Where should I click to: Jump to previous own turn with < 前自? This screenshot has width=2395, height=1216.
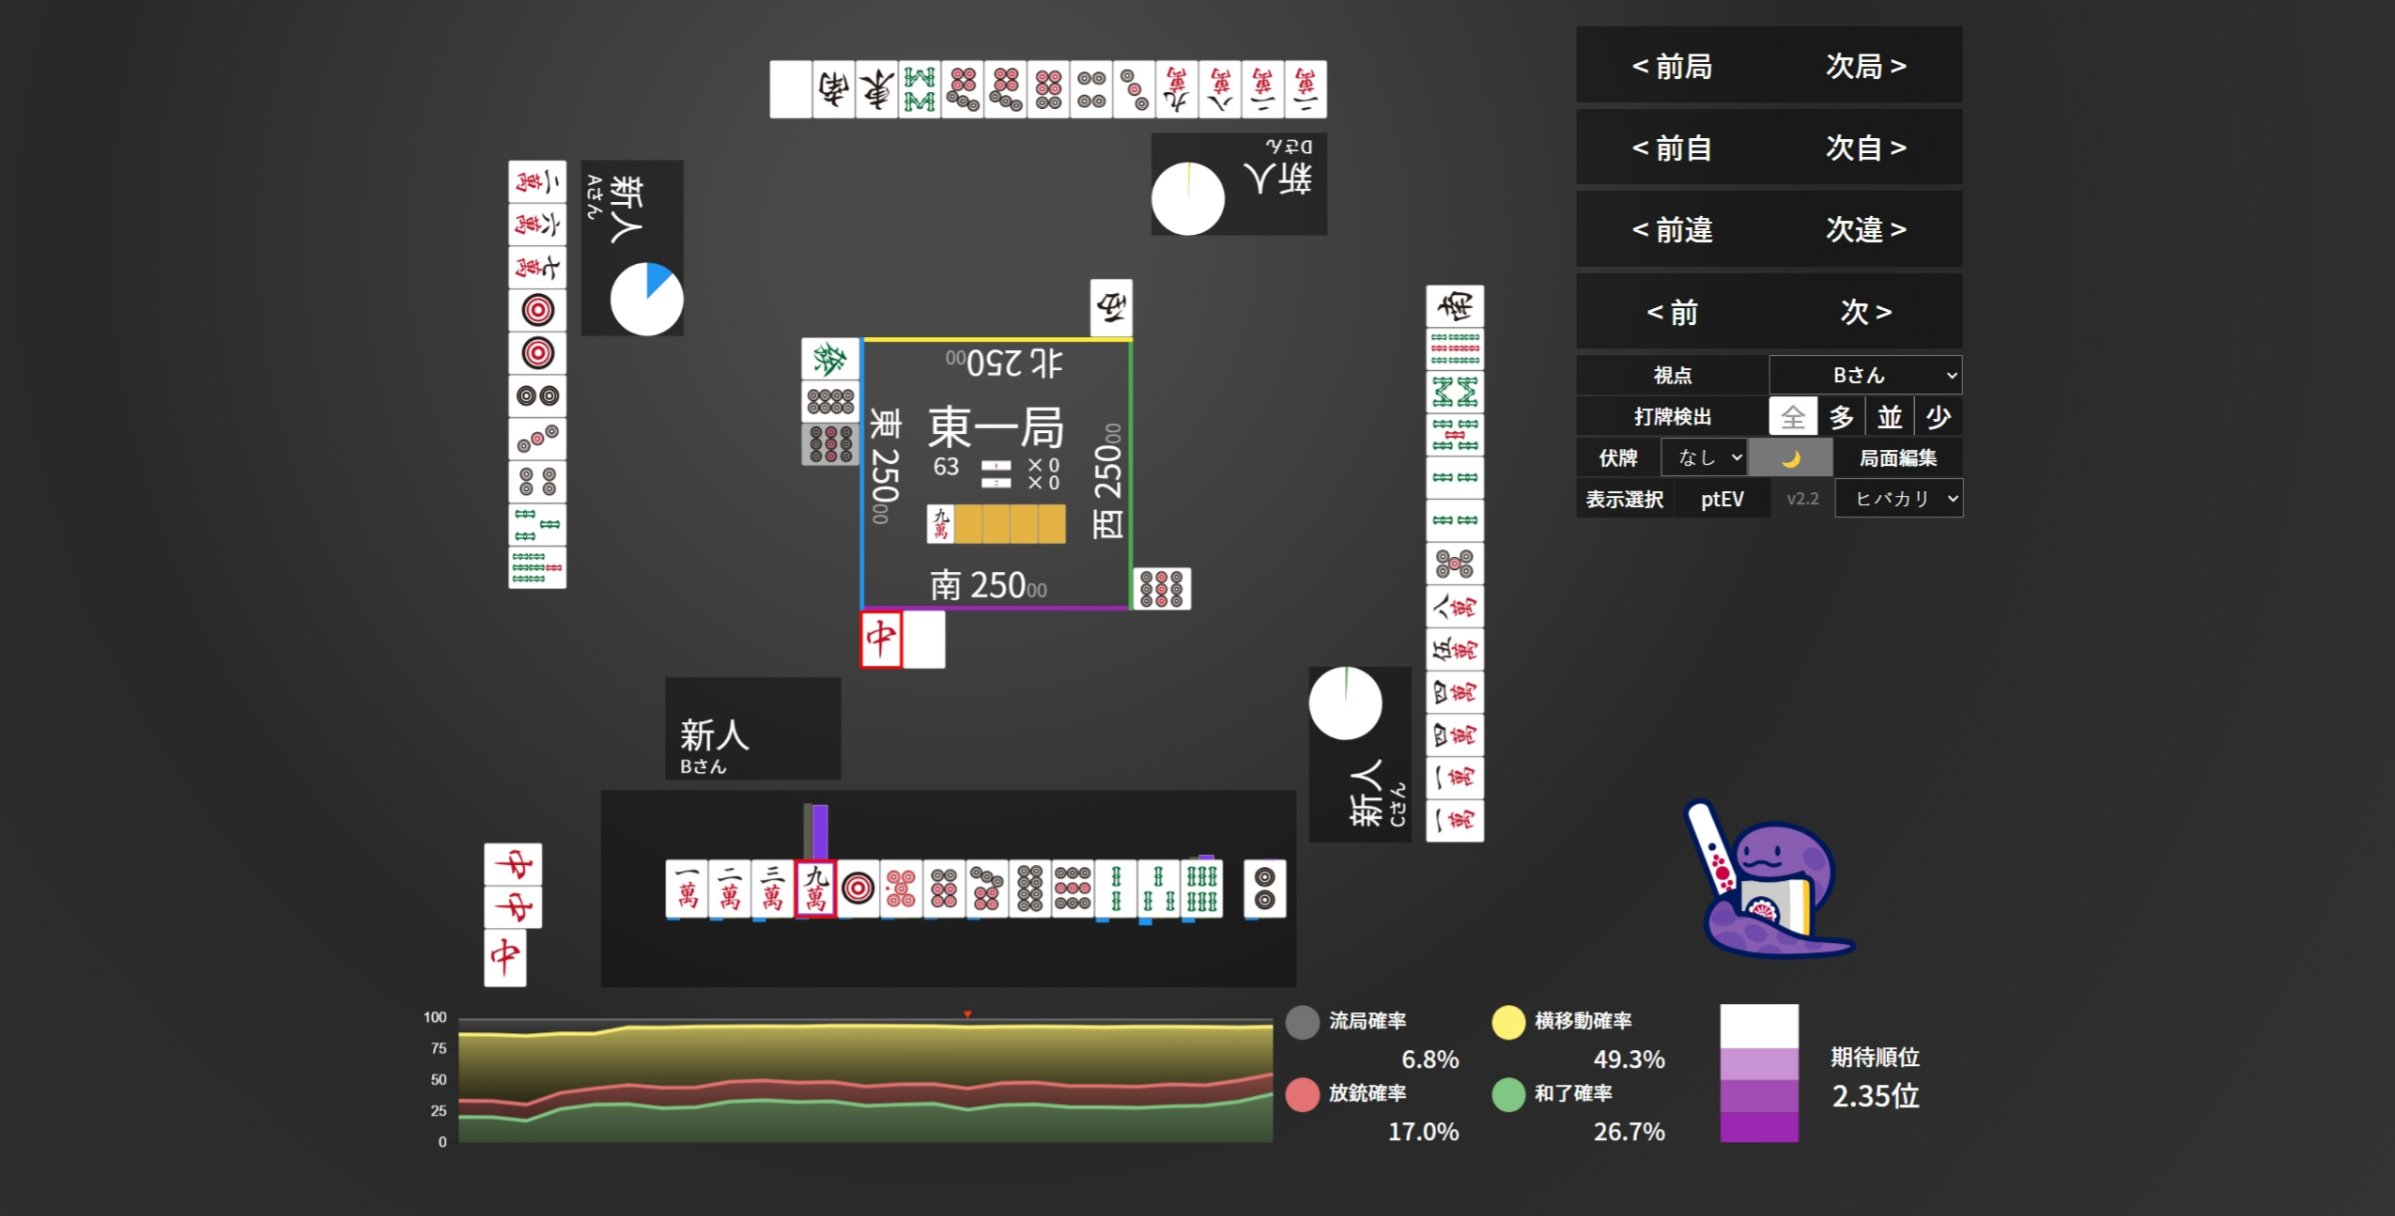coord(1672,148)
